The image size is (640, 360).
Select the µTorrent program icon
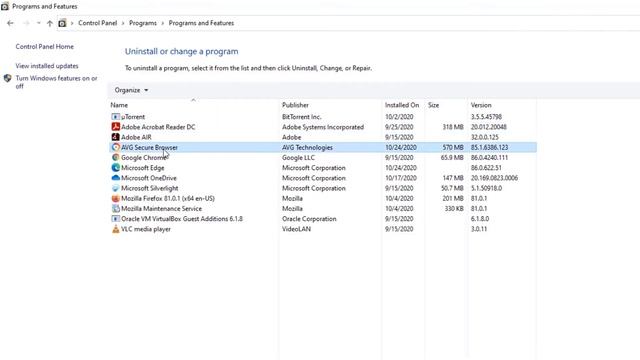(x=116, y=117)
